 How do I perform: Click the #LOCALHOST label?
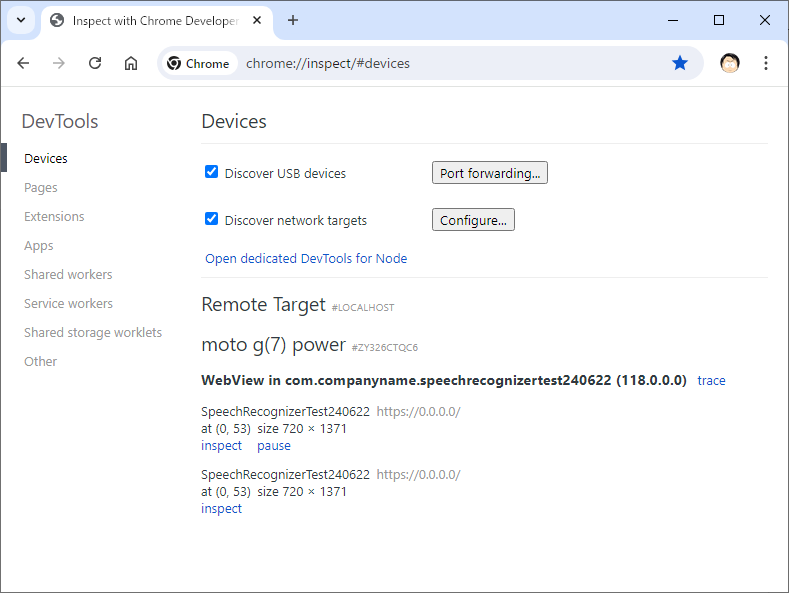pos(363,308)
